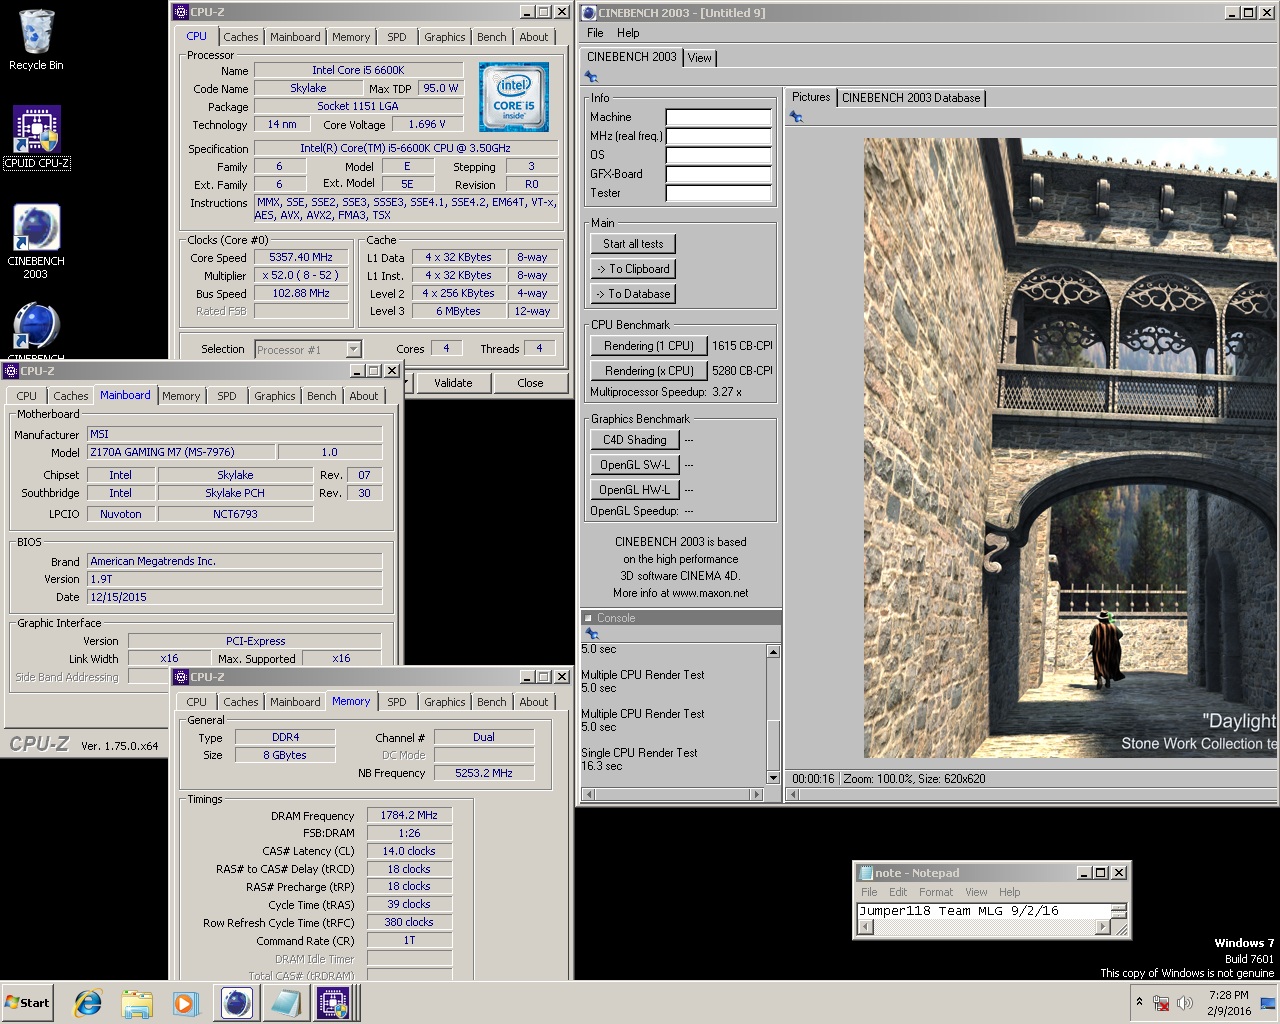
Task: Click Rendering (1 CPU) button
Action: coord(649,346)
